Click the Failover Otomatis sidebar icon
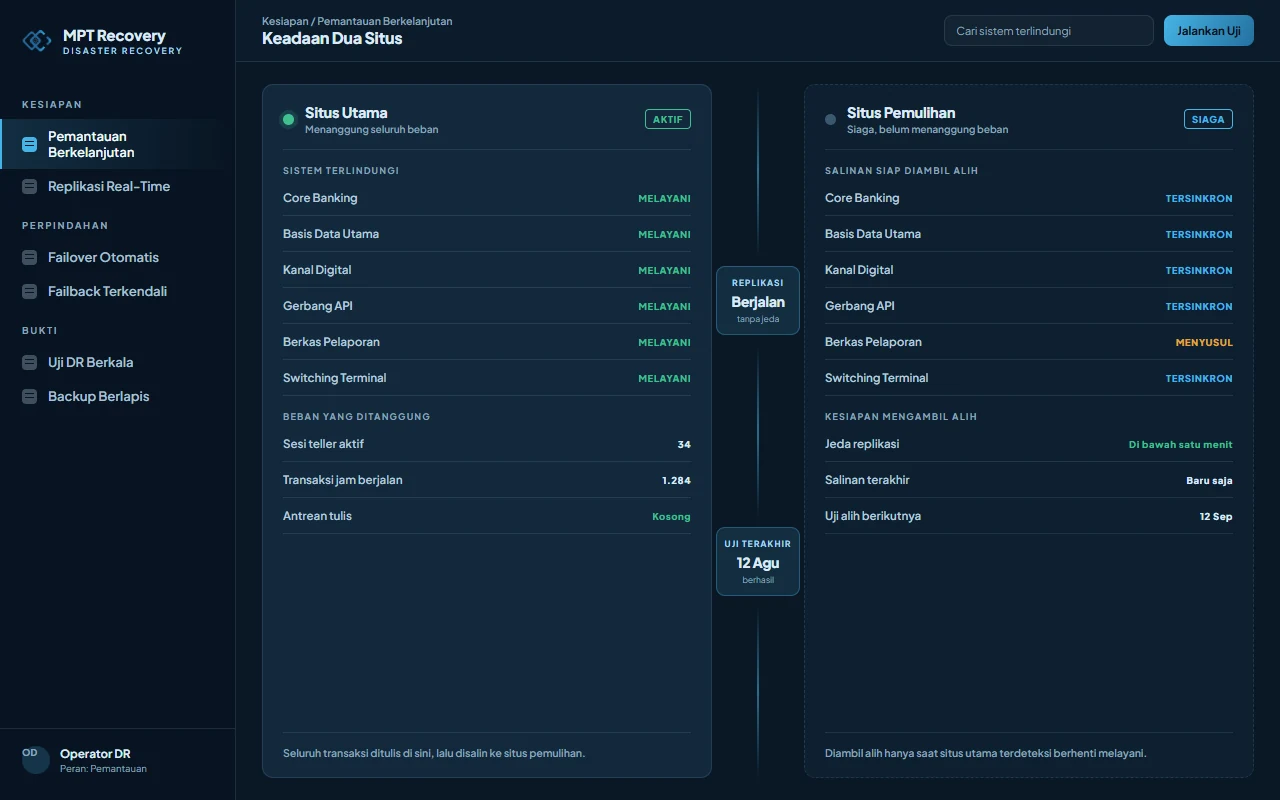Screen dimensions: 1280x800 pyautogui.click(x=29, y=257)
